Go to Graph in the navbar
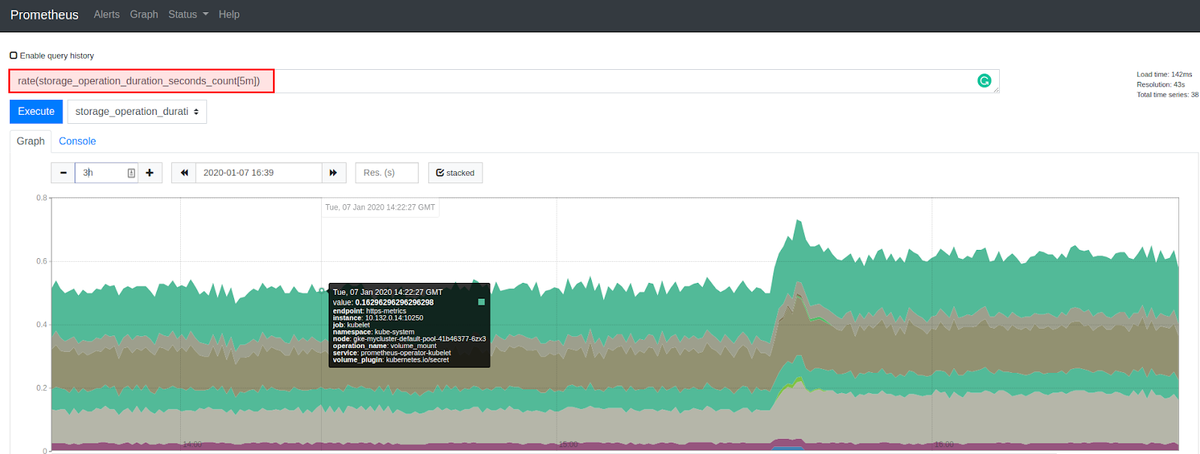 coord(144,15)
